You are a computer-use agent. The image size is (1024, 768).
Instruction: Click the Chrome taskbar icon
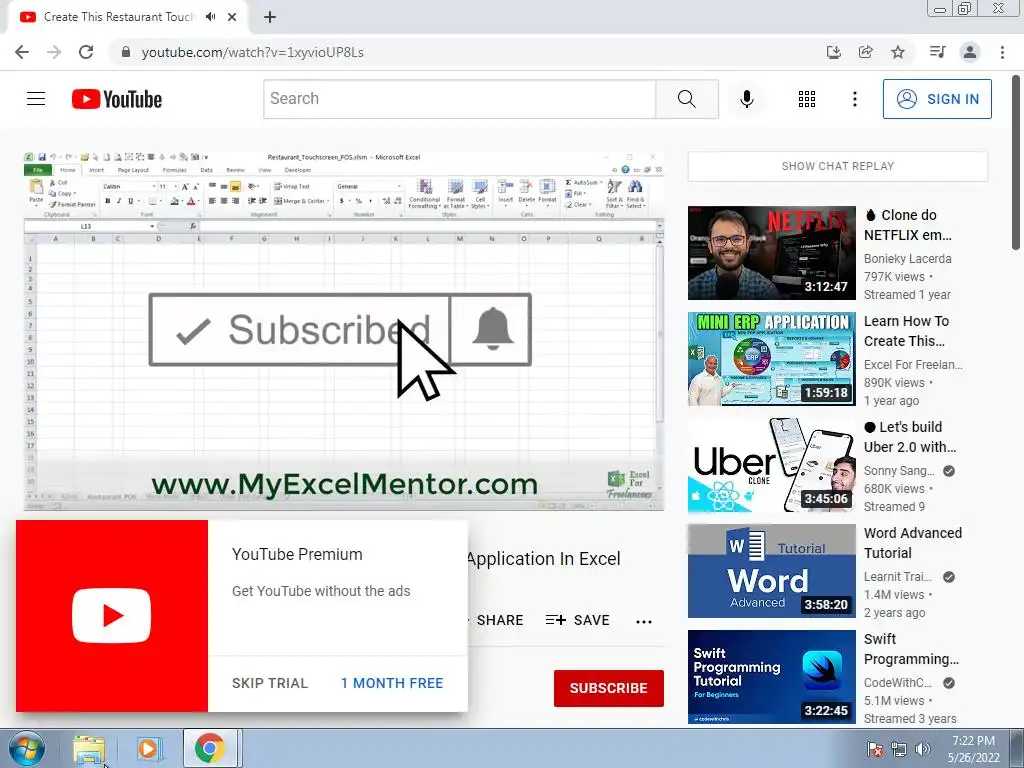click(209, 748)
